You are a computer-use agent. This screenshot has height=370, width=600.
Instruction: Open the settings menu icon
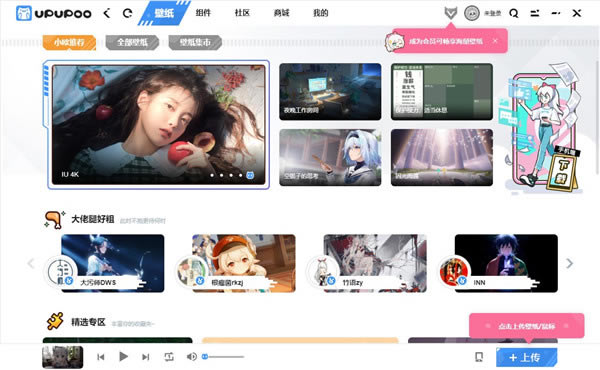pyautogui.click(x=535, y=13)
